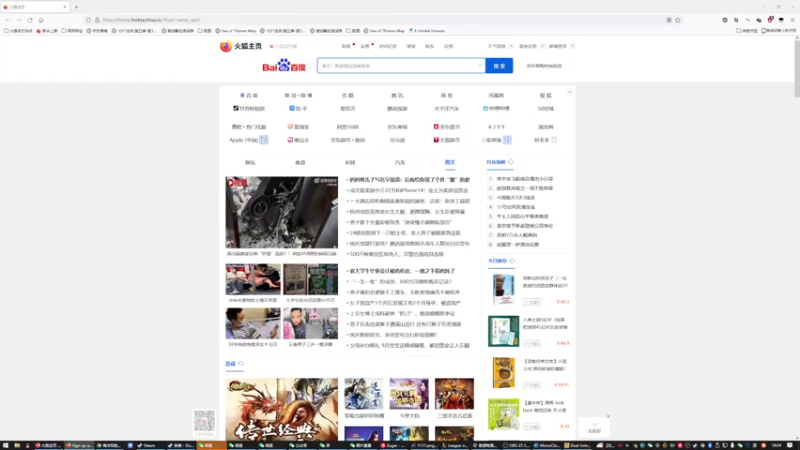Expand the 星座运势 dropdown
The width and height of the screenshot is (800, 450).
[542, 46]
